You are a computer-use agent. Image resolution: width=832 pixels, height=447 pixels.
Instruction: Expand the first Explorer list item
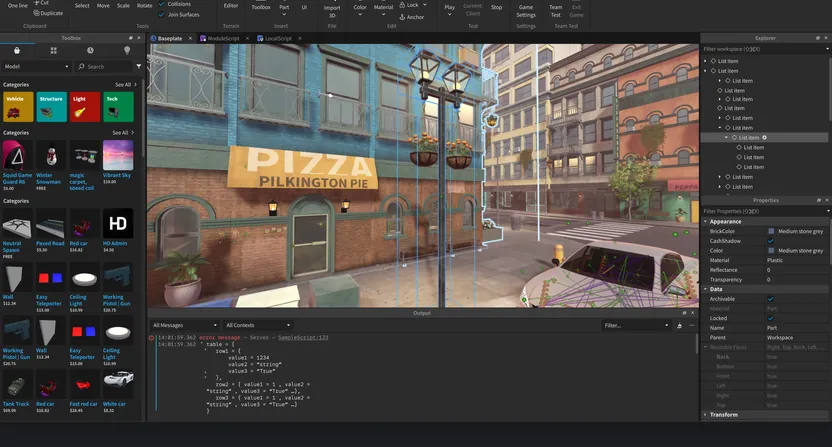click(x=705, y=61)
